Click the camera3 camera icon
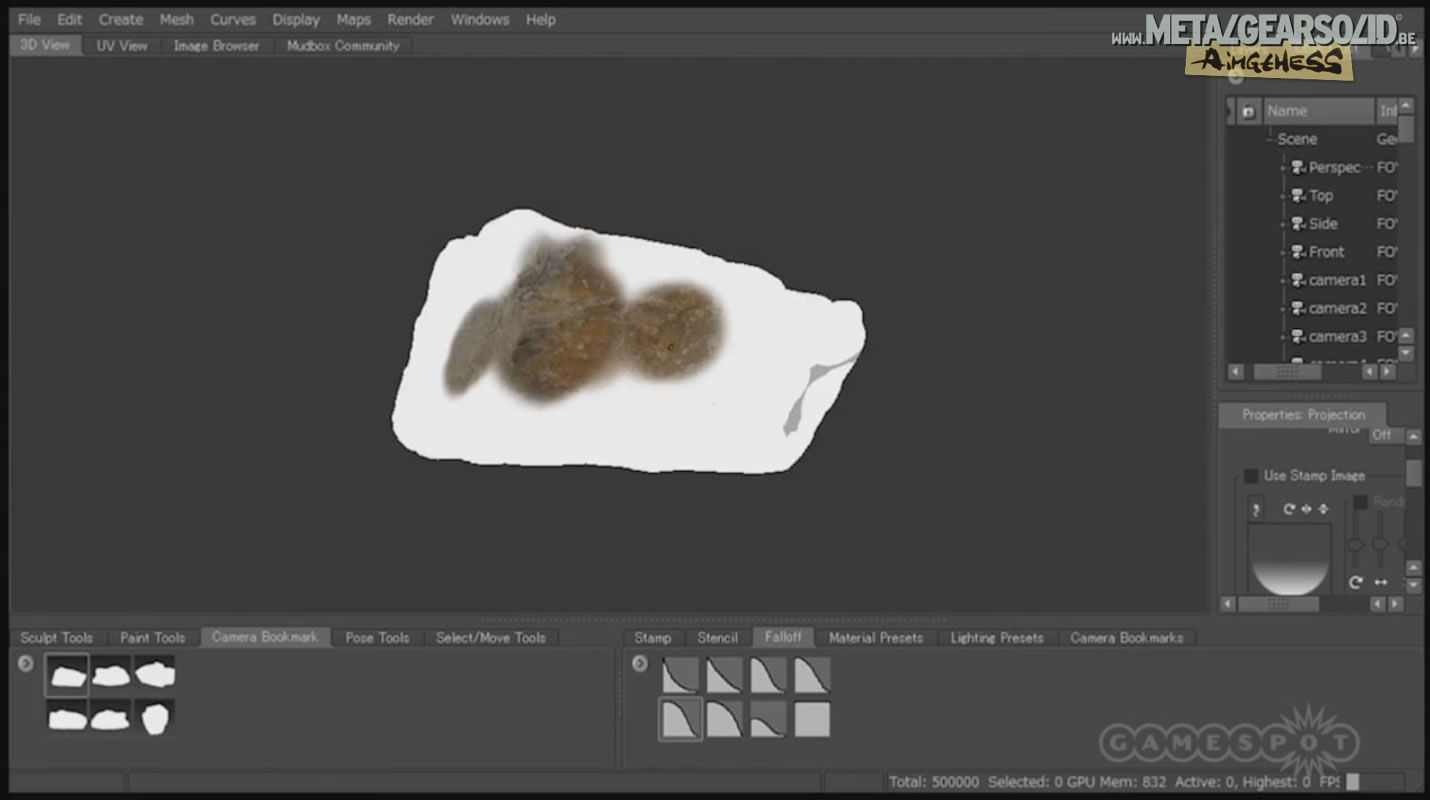1430x800 pixels. pyautogui.click(x=1298, y=336)
